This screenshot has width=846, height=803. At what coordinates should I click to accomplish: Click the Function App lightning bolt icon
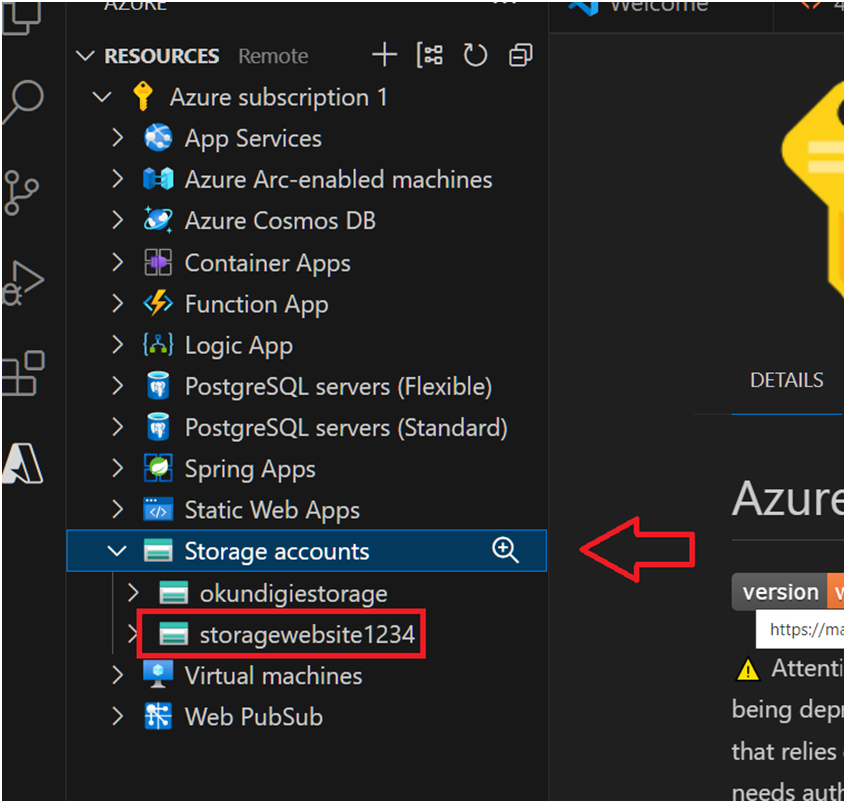point(158,303)
